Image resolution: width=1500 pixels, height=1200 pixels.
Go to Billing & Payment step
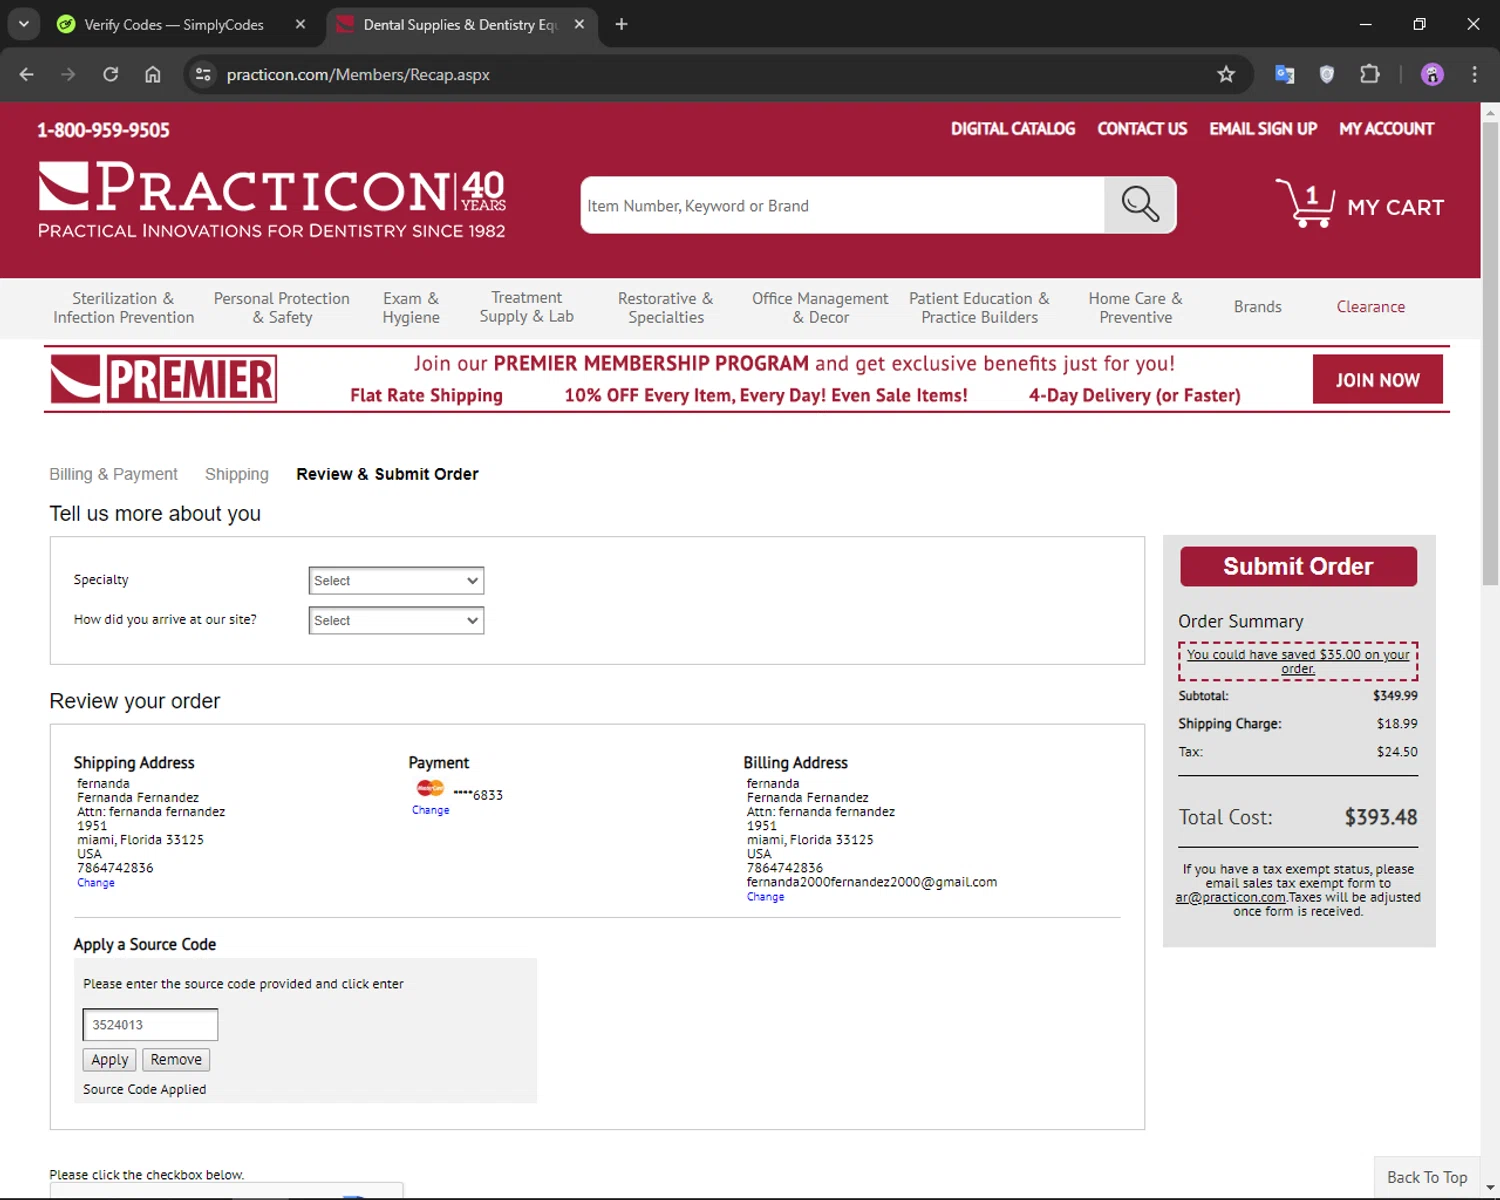tap(113, 474)
